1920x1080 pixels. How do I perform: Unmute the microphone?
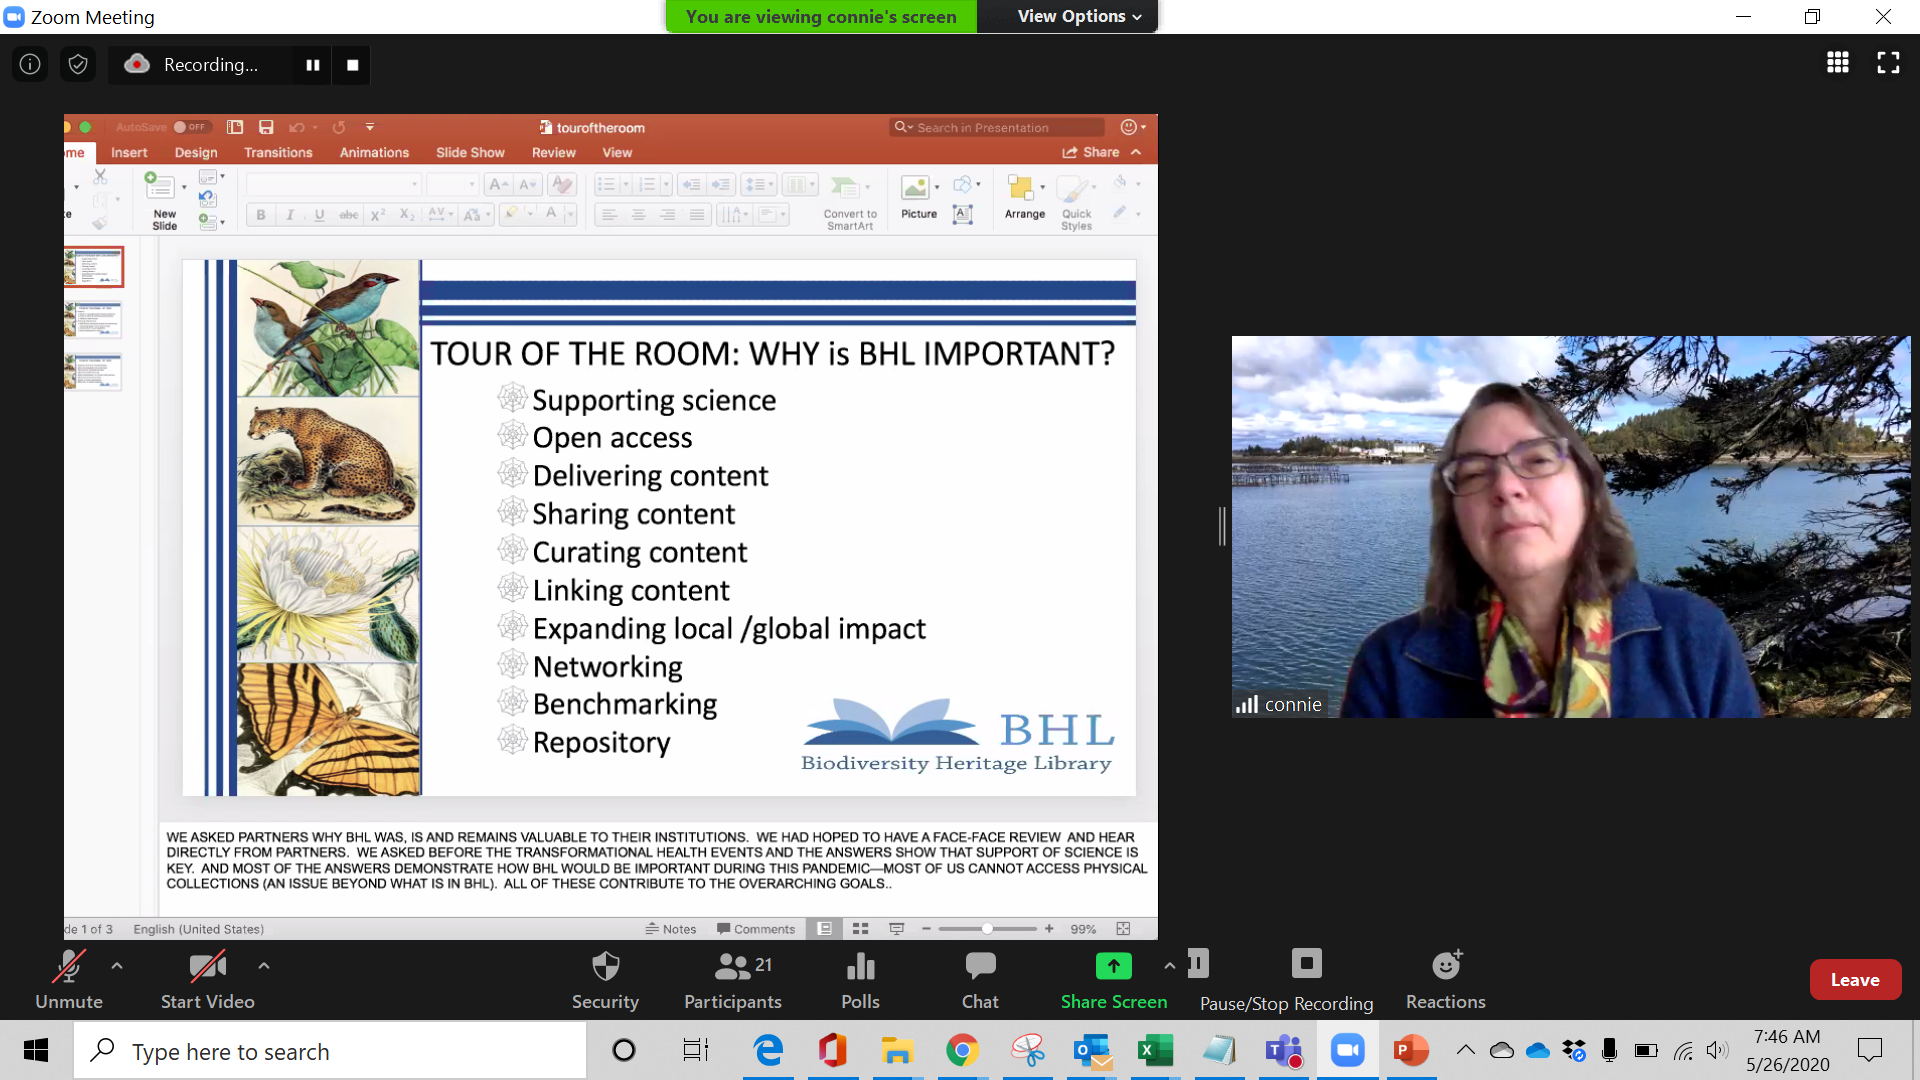[68, 978]
